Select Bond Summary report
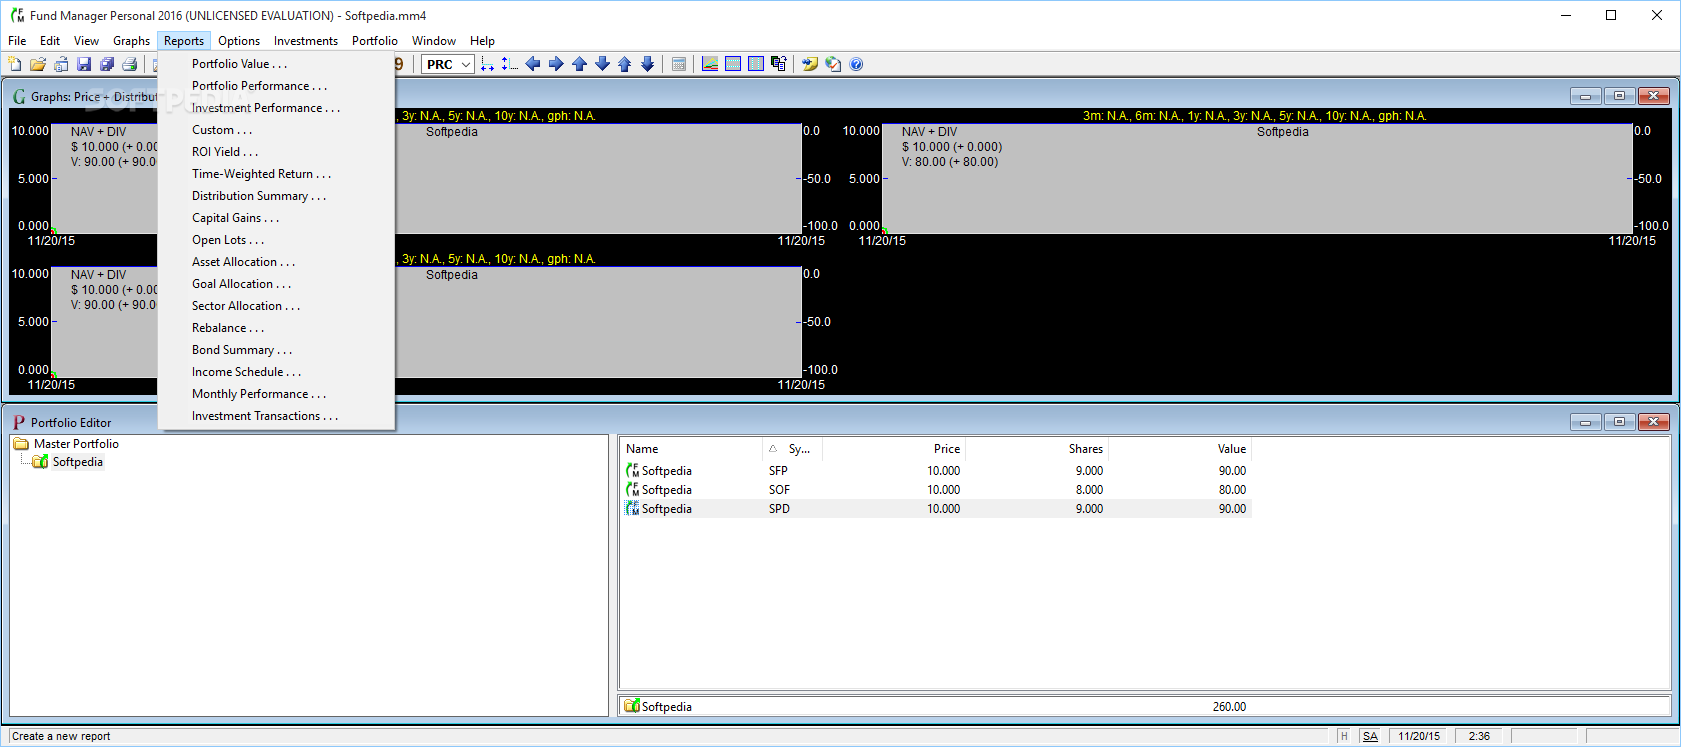The height and width of the screenshot is (747, 1681). pos(276,350)
